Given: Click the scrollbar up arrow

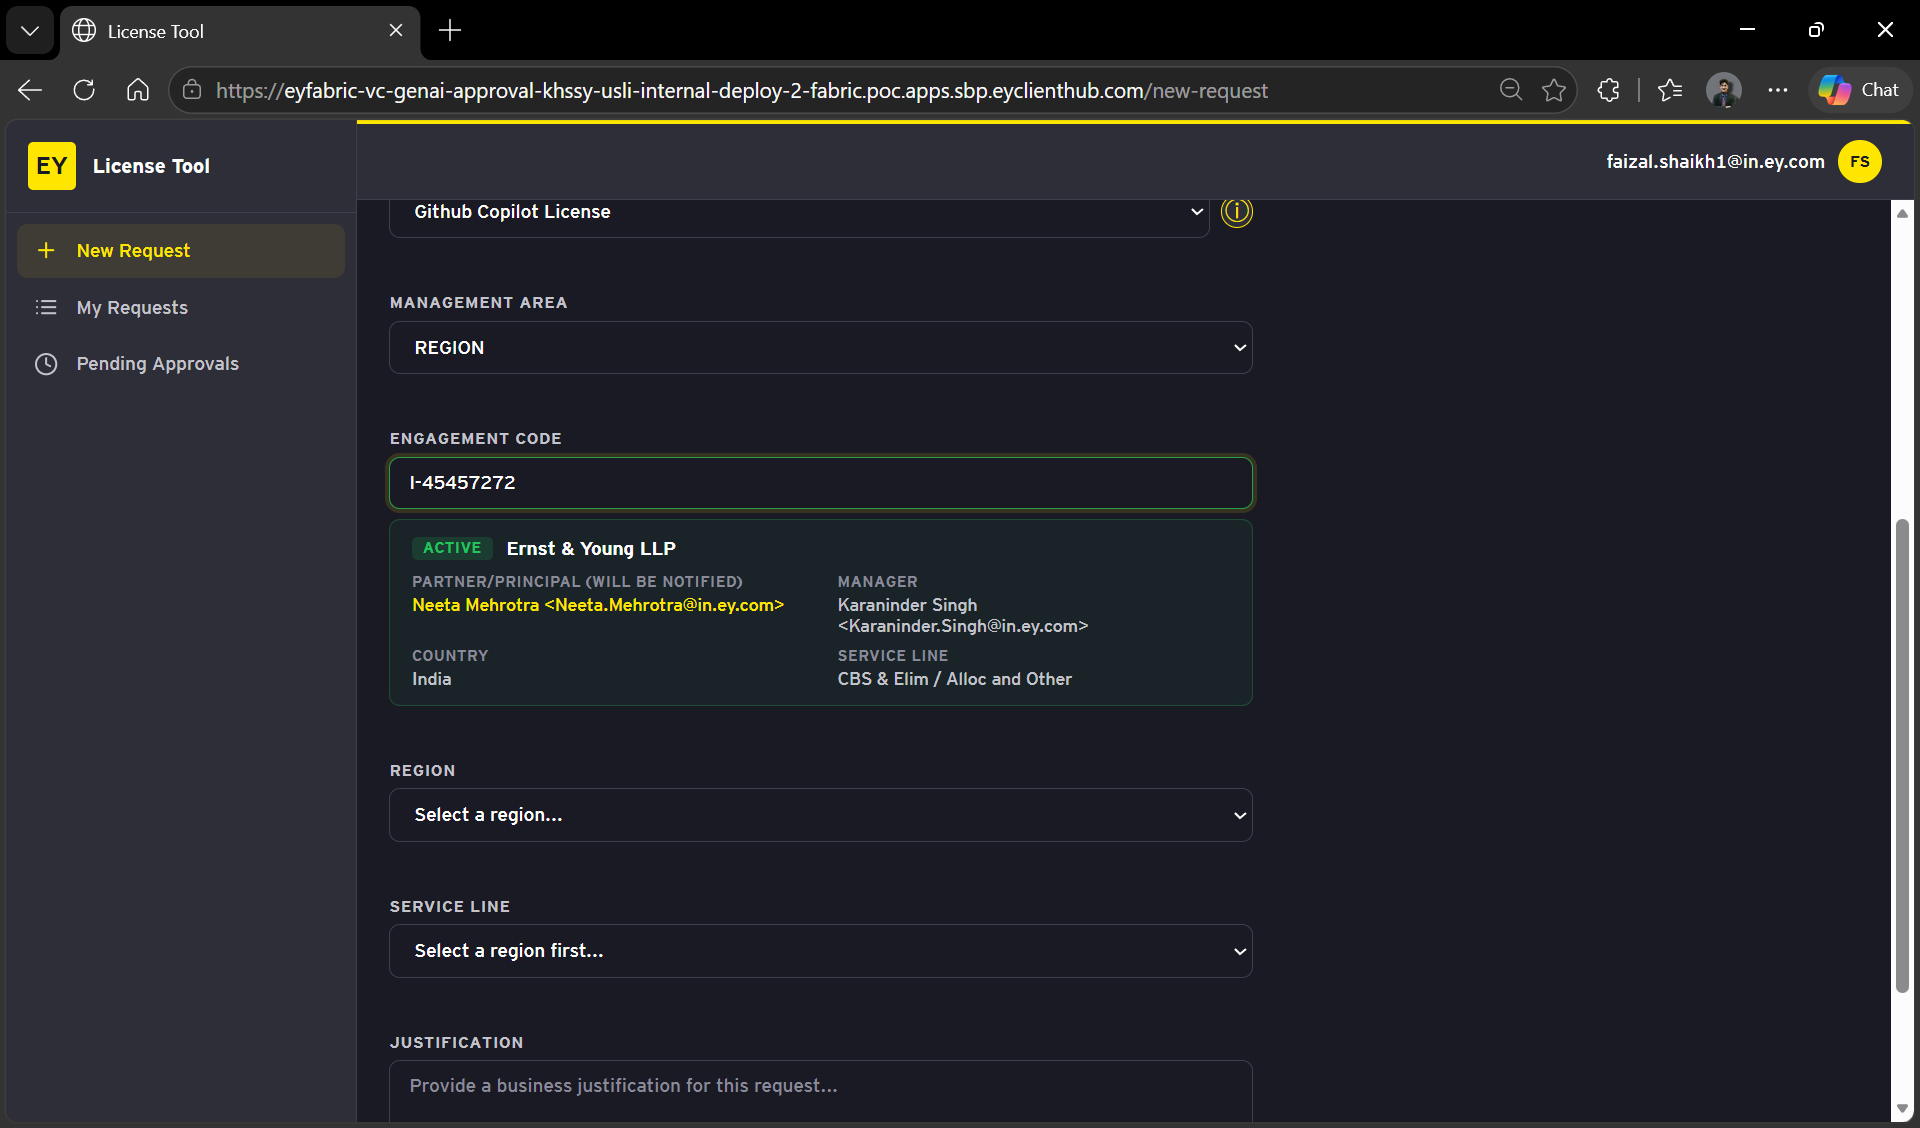Looking at the screenshot, I should [x=1902, y=213].
